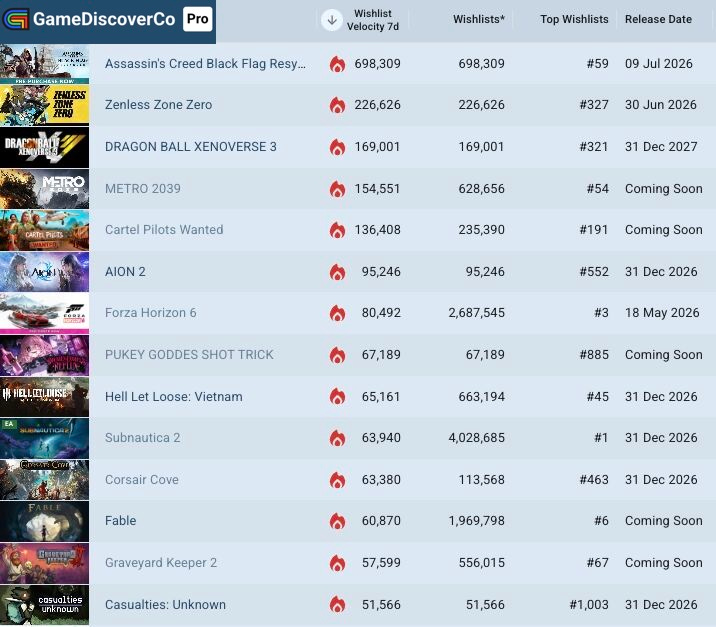
Task: Click the flame icon in Zenless Zone Zero row
Action: point(337,105)
